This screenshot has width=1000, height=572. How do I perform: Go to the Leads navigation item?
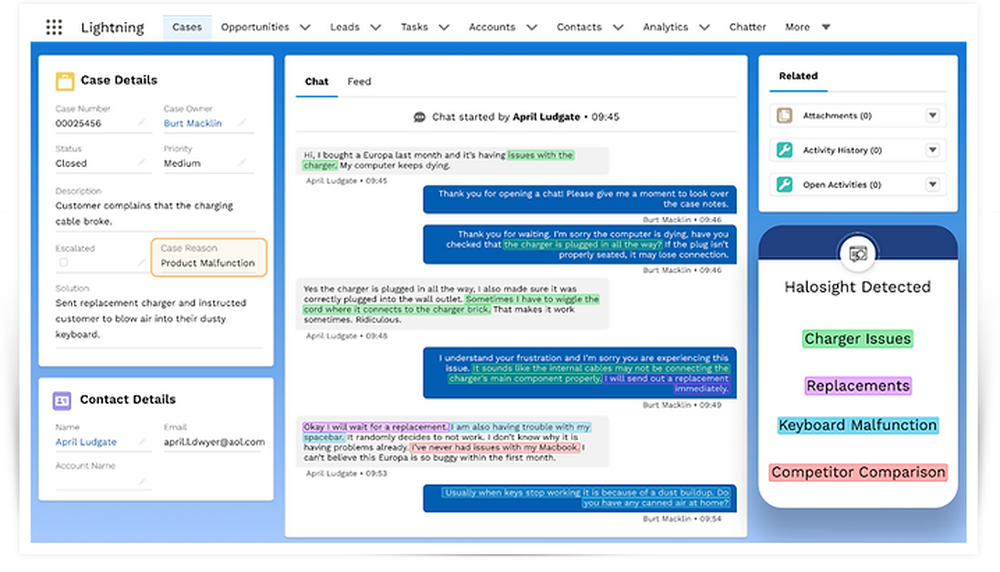point(344,27)
